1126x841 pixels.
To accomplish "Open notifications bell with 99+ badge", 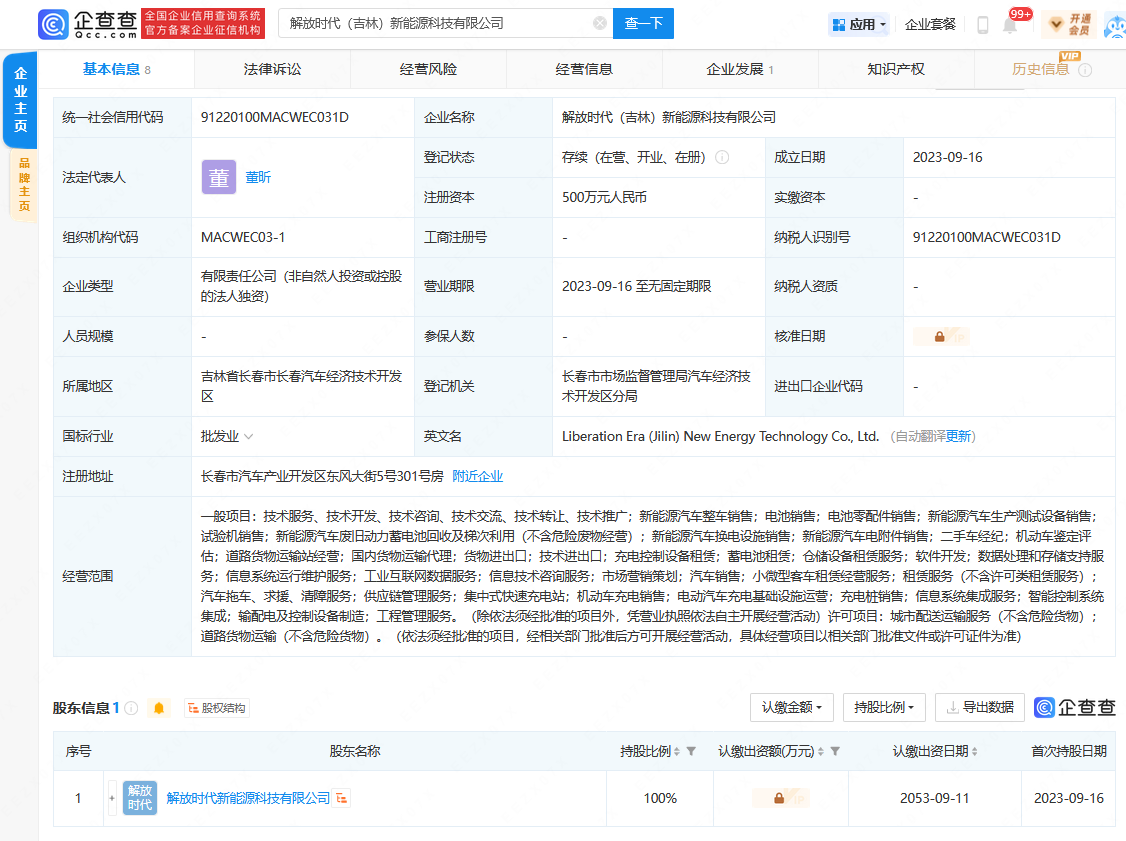I will tap(1010, 25).
